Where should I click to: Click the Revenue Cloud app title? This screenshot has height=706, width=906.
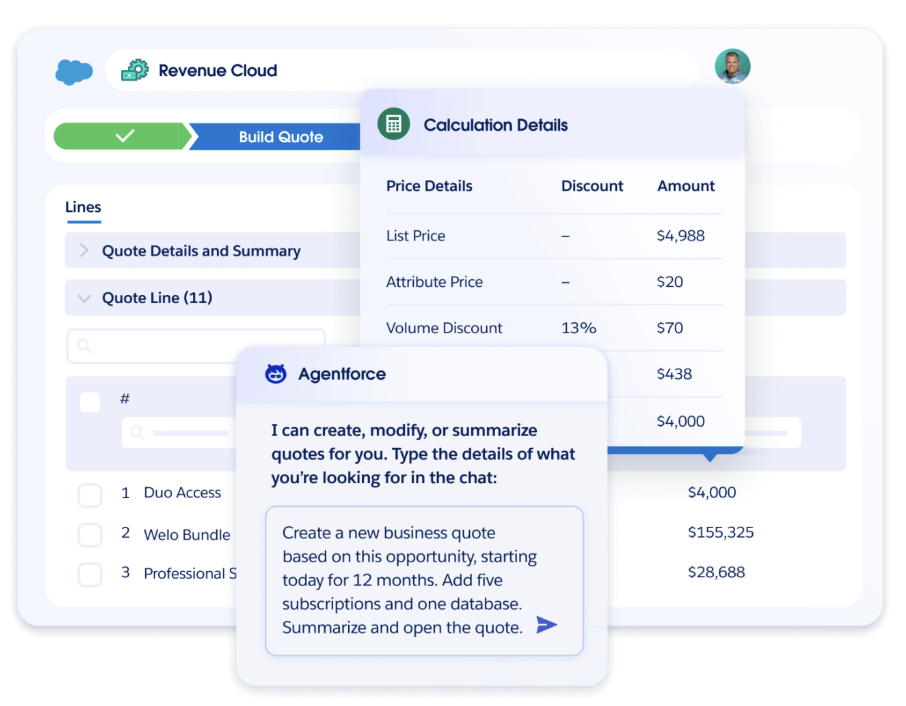click(218, 70)
